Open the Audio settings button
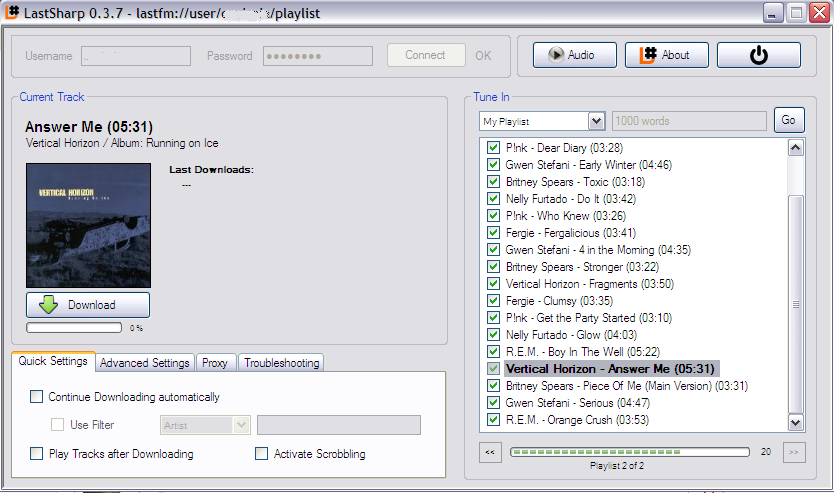This screenshot has width=834, height=493. tap(574, 55)
